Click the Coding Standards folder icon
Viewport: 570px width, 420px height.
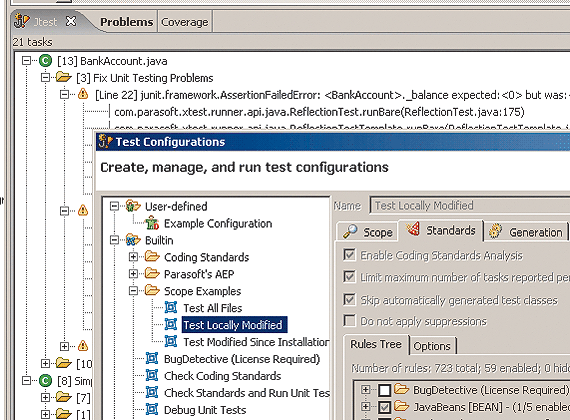152,256
